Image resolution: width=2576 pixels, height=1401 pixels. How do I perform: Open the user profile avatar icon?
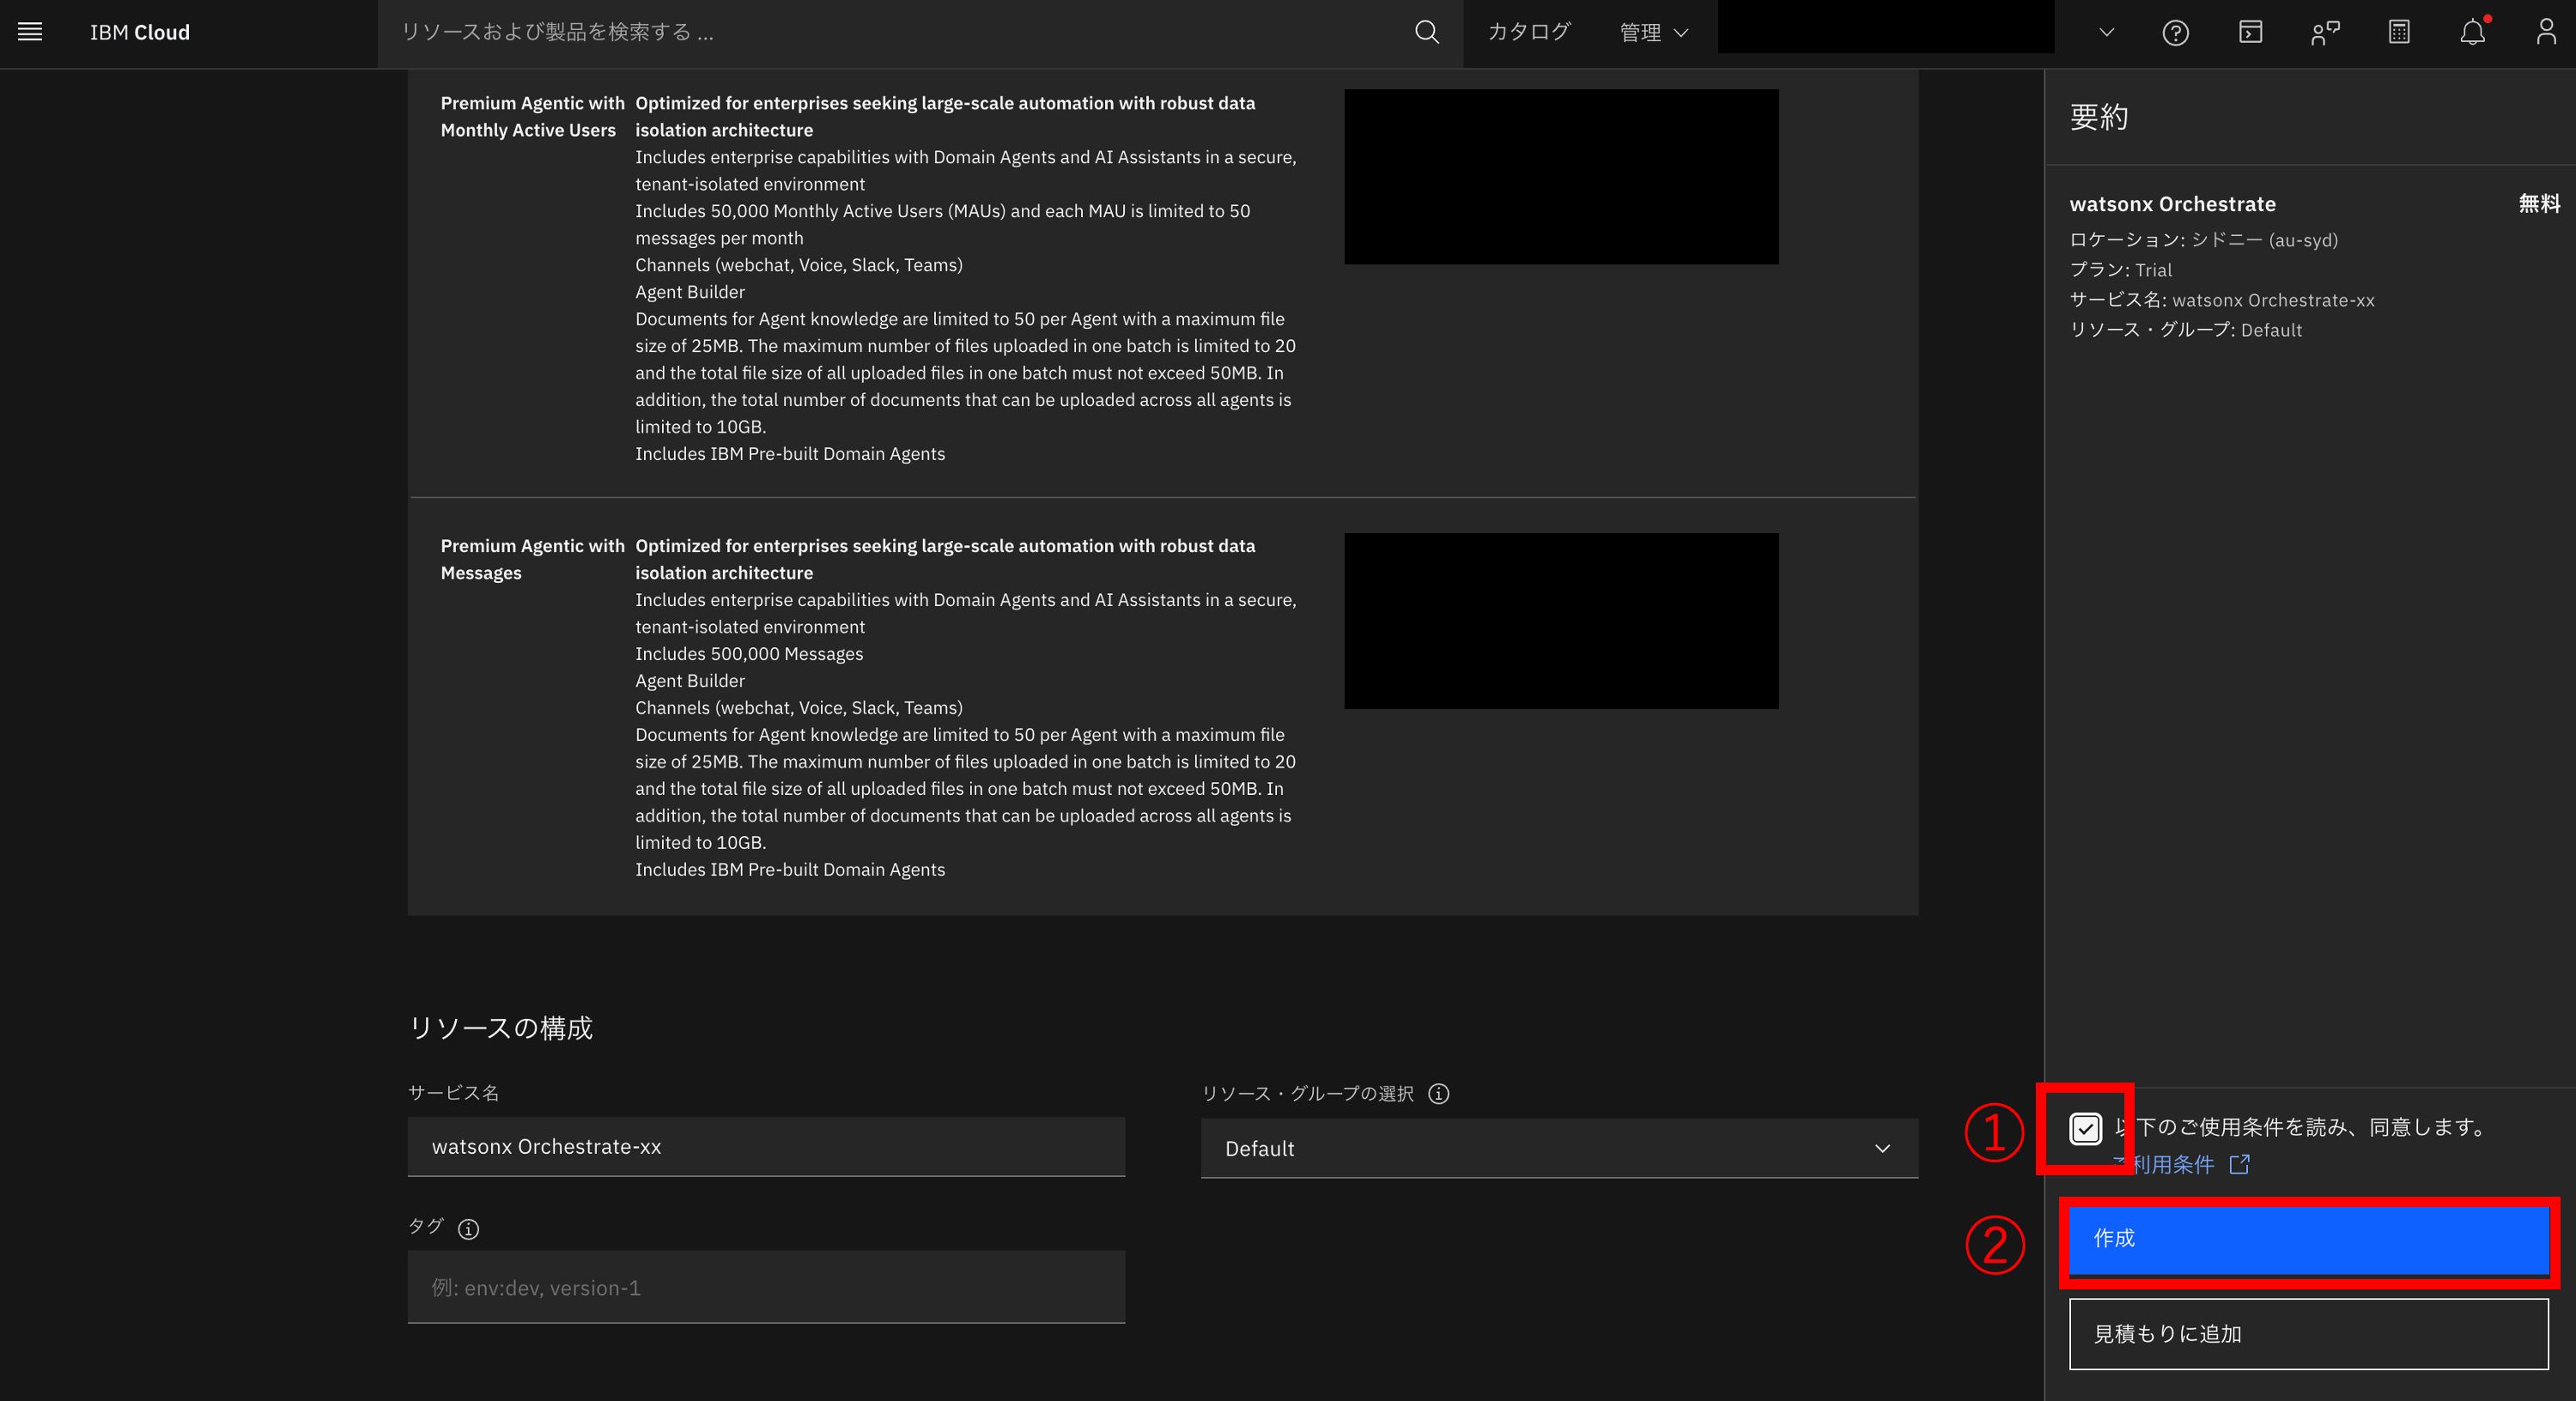[2546, 32]
